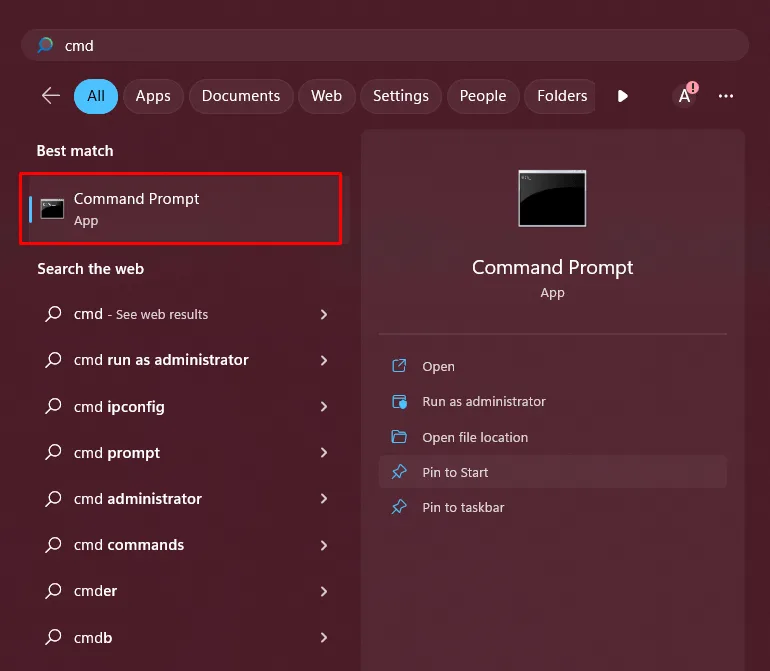Choose the Settings filter tab
This screenshot has width=770, height=671.
pyautogui.click(x=400, y=96)
